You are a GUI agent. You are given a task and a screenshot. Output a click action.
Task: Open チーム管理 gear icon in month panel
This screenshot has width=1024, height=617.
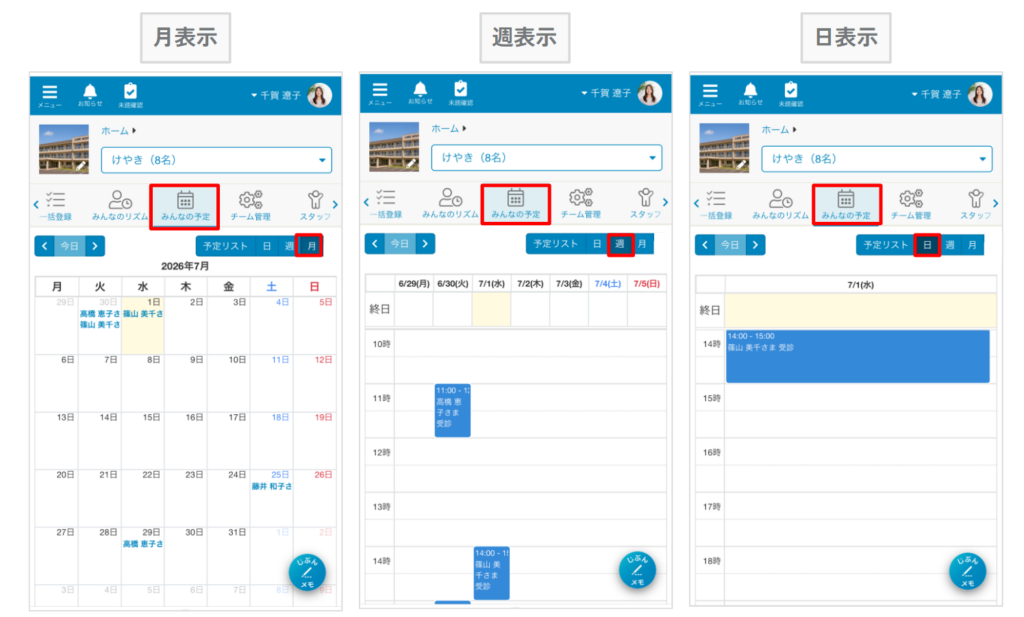[250, 205]
